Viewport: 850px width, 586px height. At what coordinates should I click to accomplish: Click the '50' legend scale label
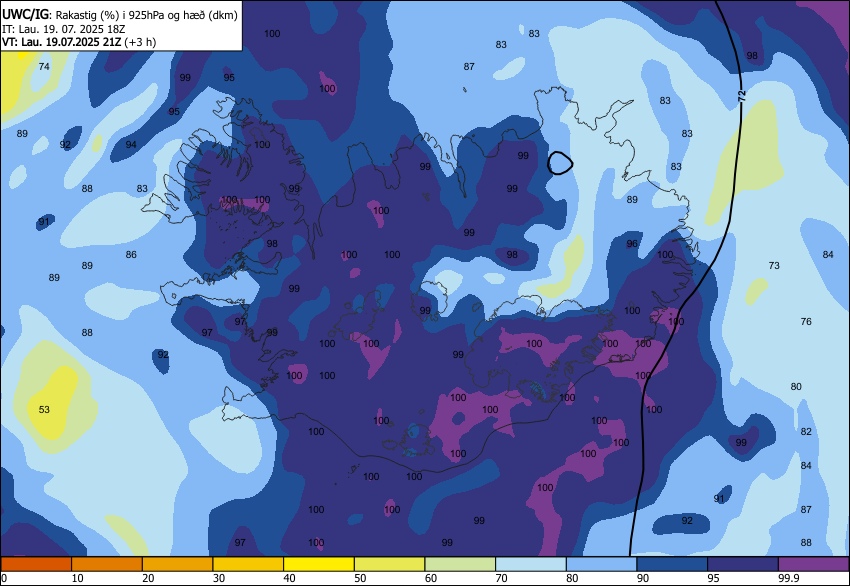[360, 578]
